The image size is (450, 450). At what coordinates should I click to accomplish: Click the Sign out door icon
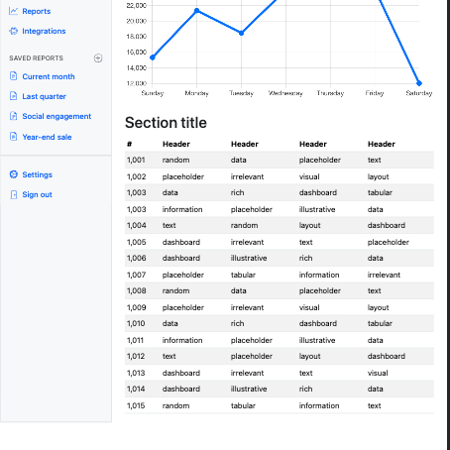pyautogui.click(x=13, y=194)
